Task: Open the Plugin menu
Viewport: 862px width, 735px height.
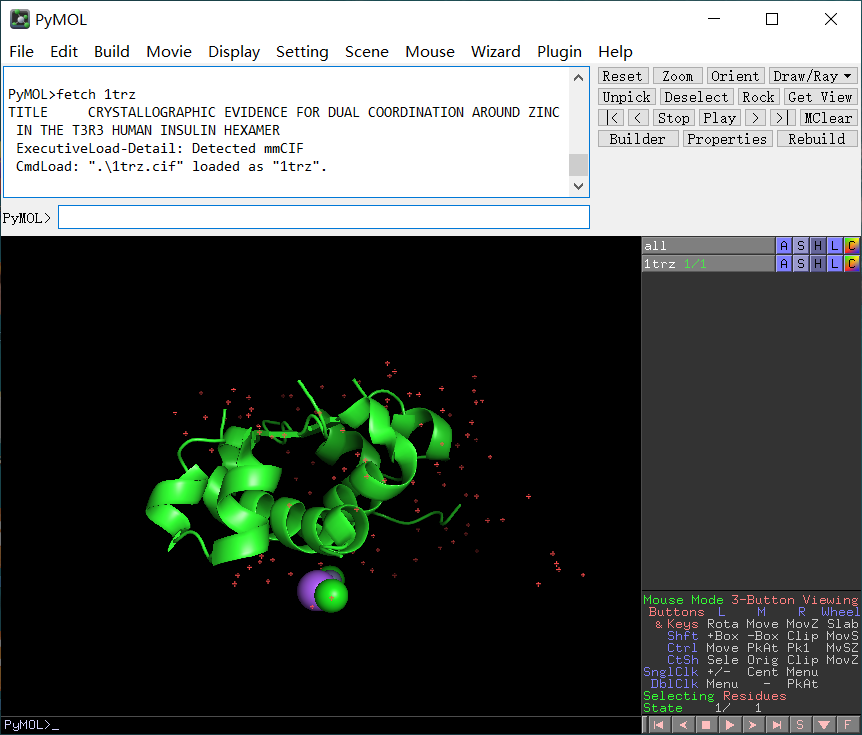Action: pos(559,51)
